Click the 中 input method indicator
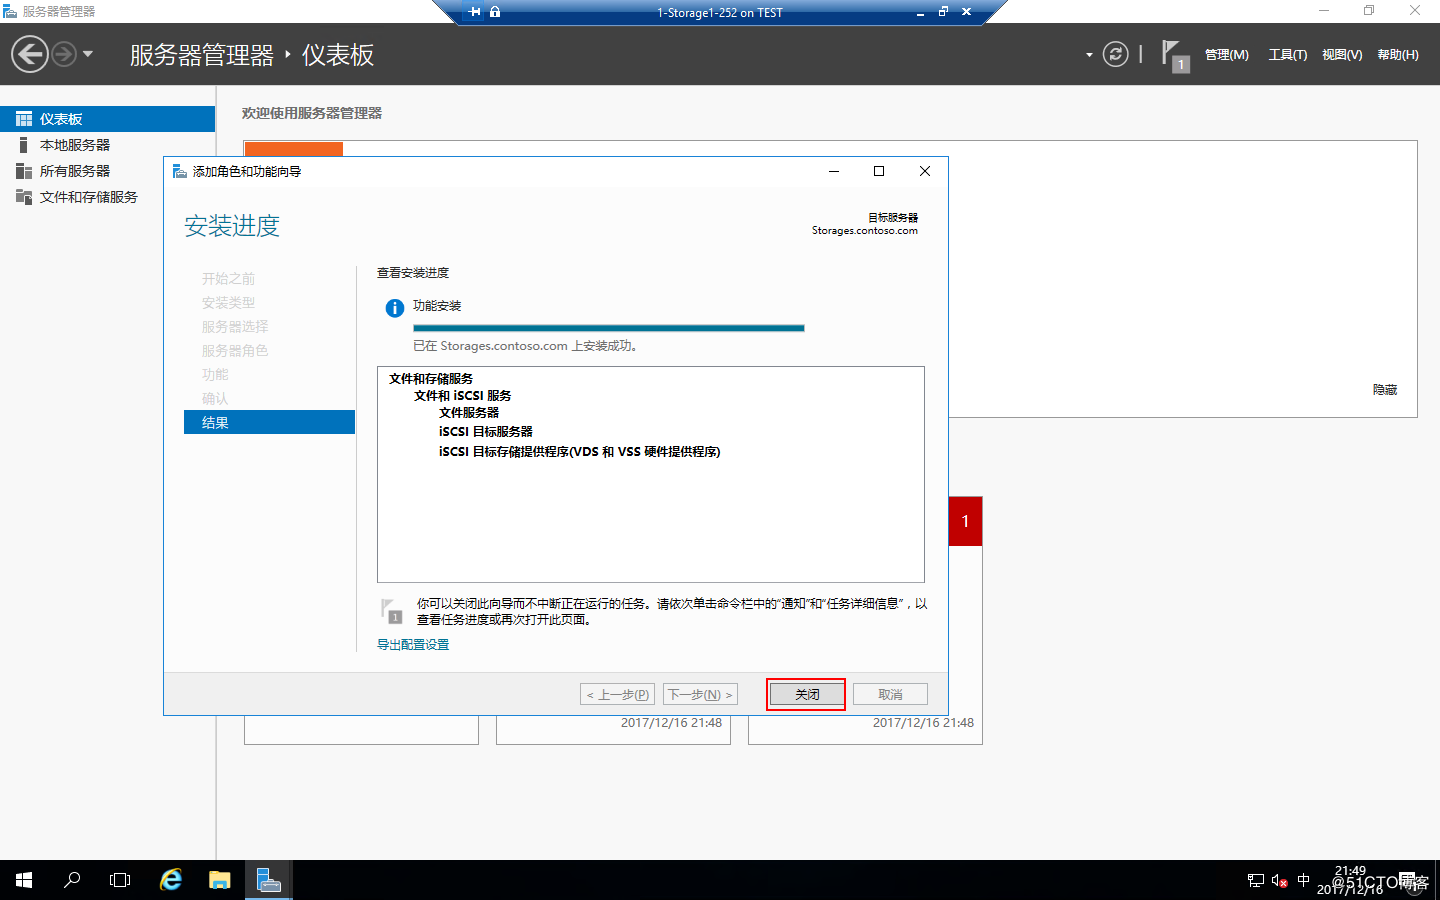This screenshot has height=900, width=1440. pyautogui.click(x=1303, y=880)
